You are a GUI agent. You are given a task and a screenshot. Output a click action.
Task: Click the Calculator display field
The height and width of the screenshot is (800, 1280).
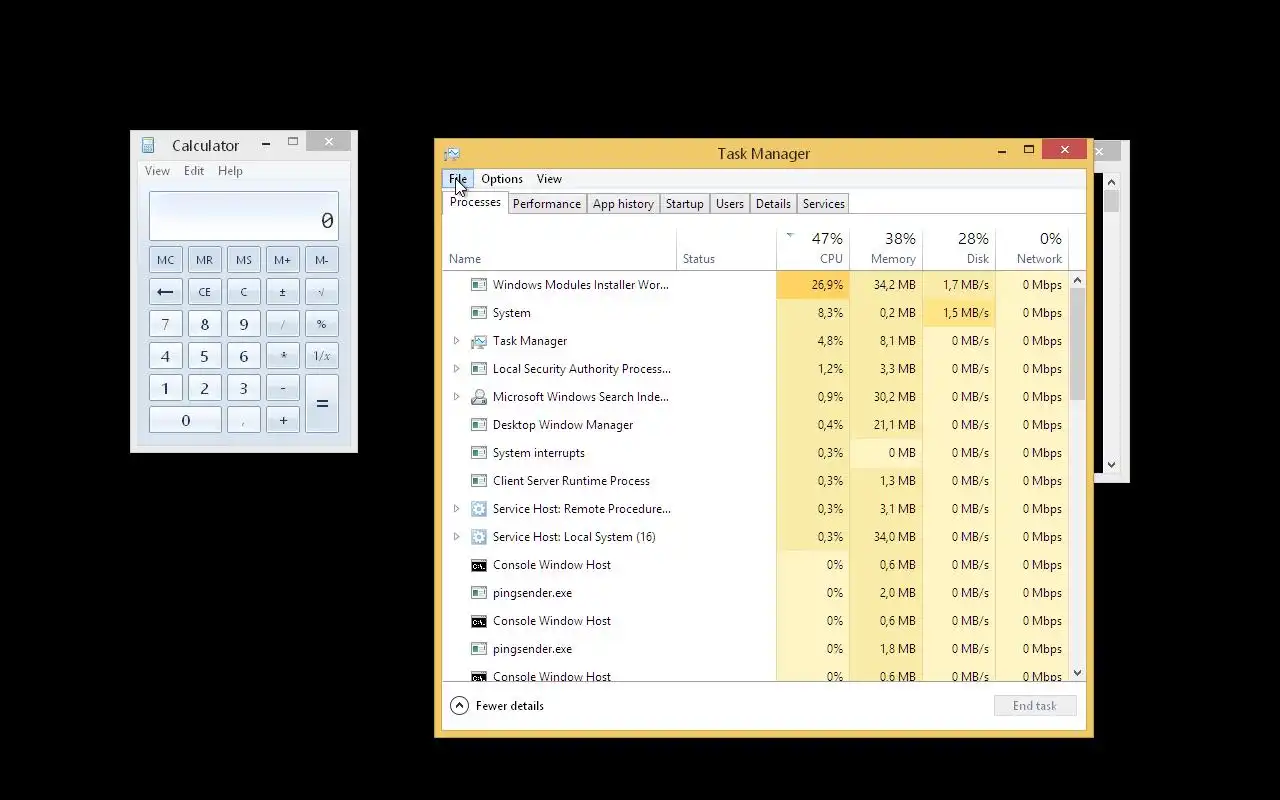coord(244,216)
